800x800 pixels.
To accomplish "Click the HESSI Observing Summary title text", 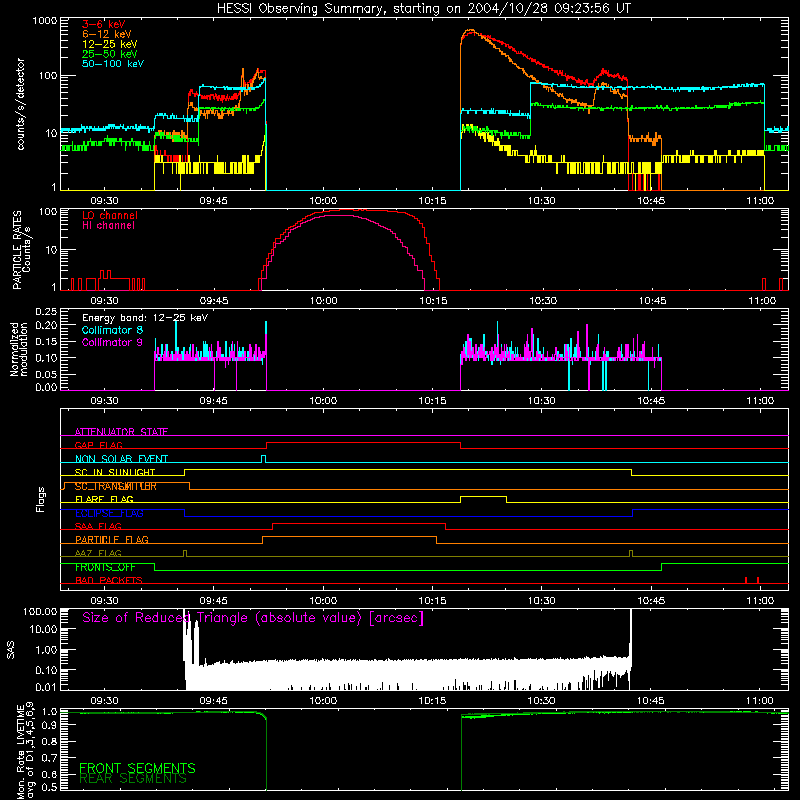I will click(x=424, y=9).
